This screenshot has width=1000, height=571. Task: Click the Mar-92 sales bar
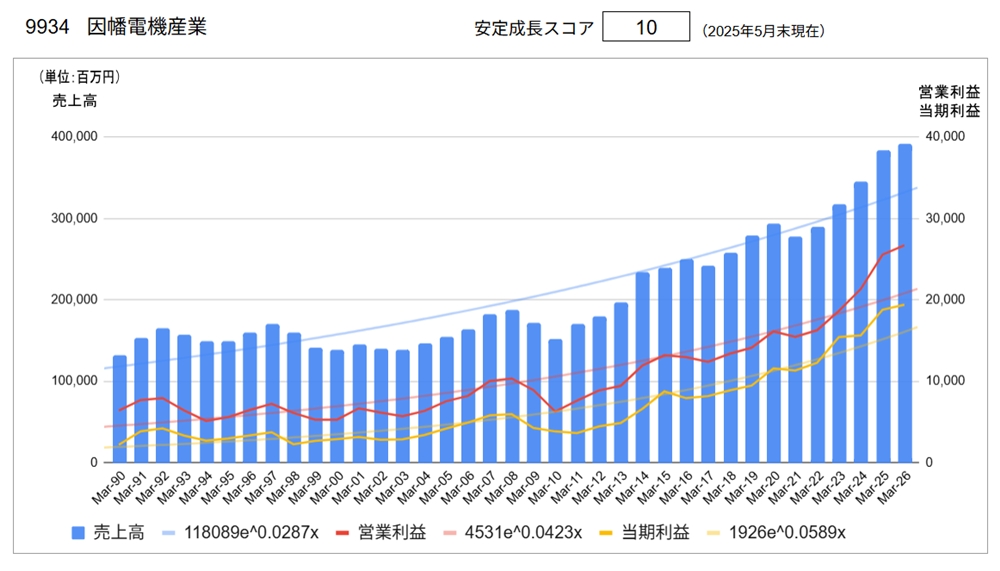coord(163,396)
